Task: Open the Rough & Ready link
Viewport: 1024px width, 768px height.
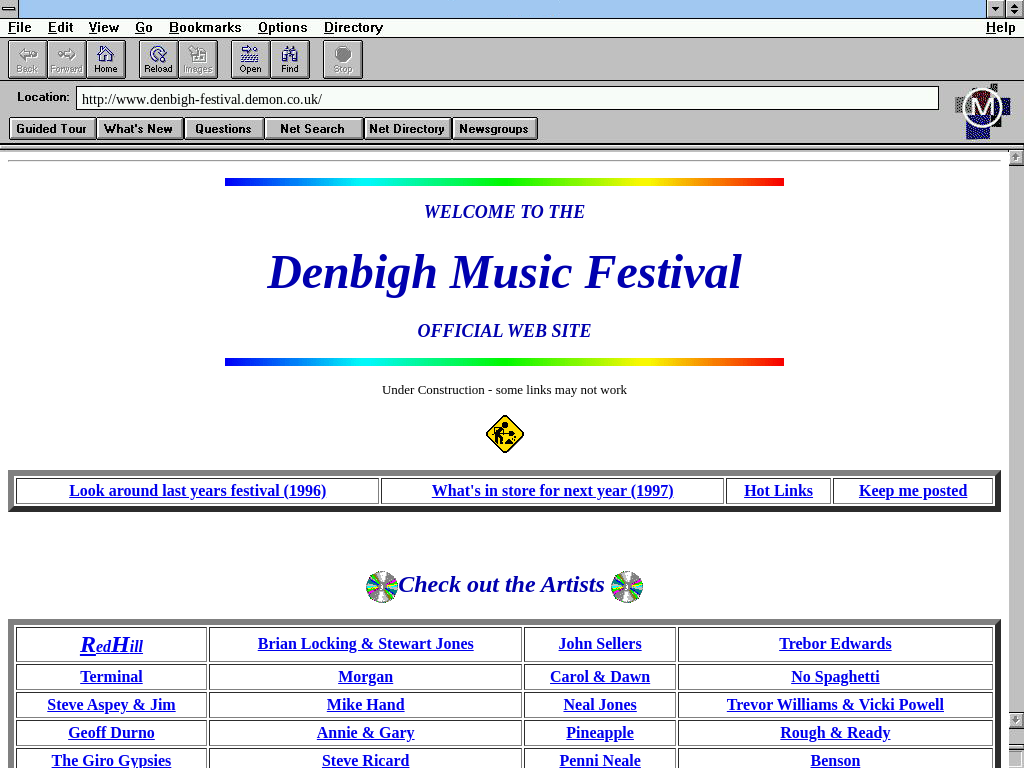Action: [835, 733]
